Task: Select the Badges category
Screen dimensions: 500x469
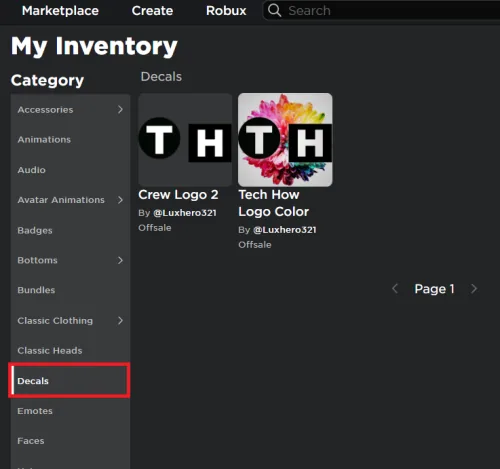Action: pos(70,230)
